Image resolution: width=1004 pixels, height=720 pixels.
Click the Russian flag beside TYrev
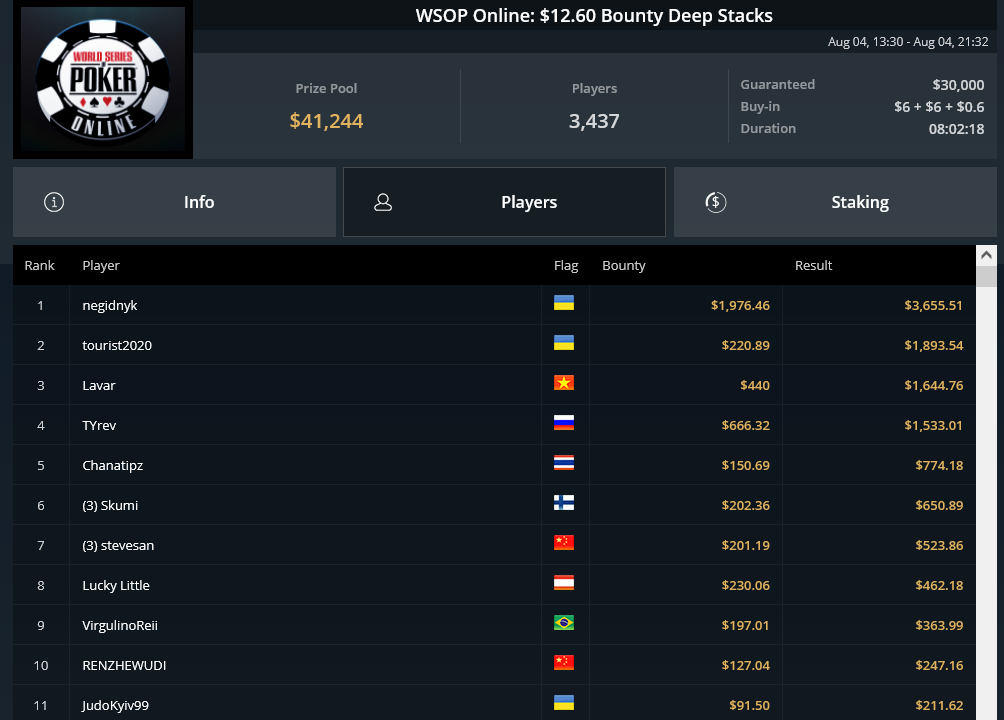[x=563, y=423]
